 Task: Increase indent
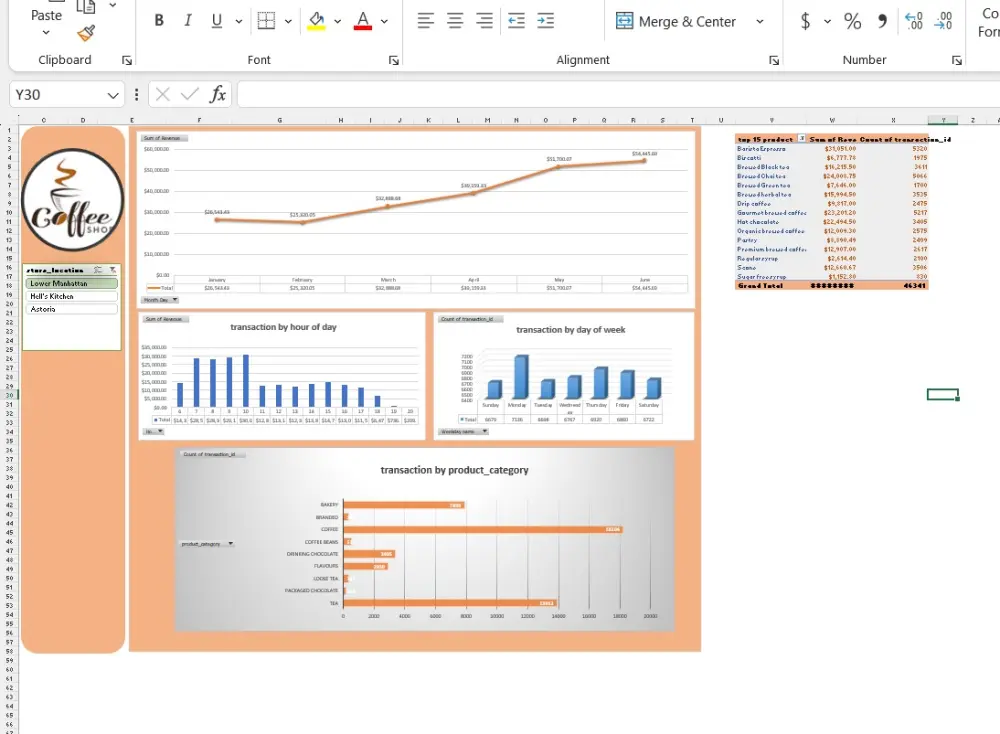click(545, 20)
